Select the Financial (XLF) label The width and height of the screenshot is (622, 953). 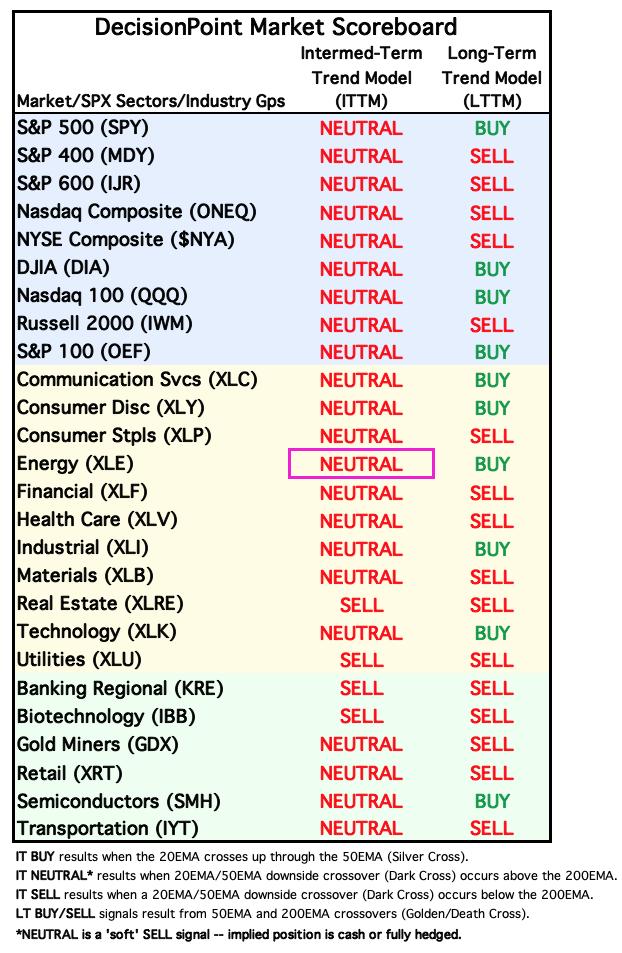click(x=82, y=492)
